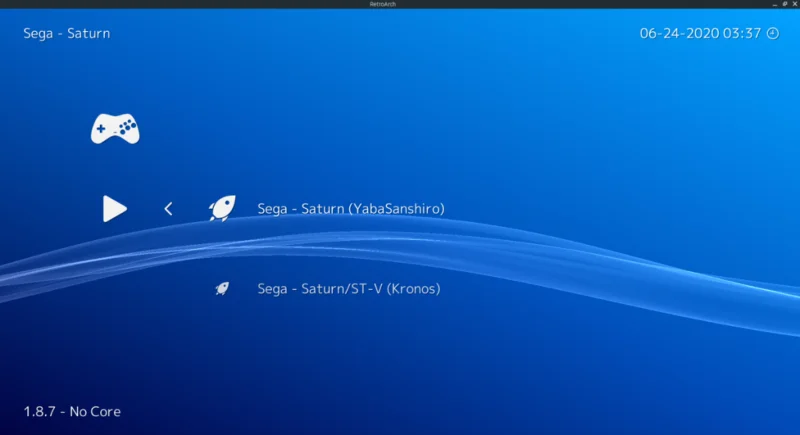Click the date and time 06-24-2020 03:37
The image size is (800, 435).
(x=700, y=33)
